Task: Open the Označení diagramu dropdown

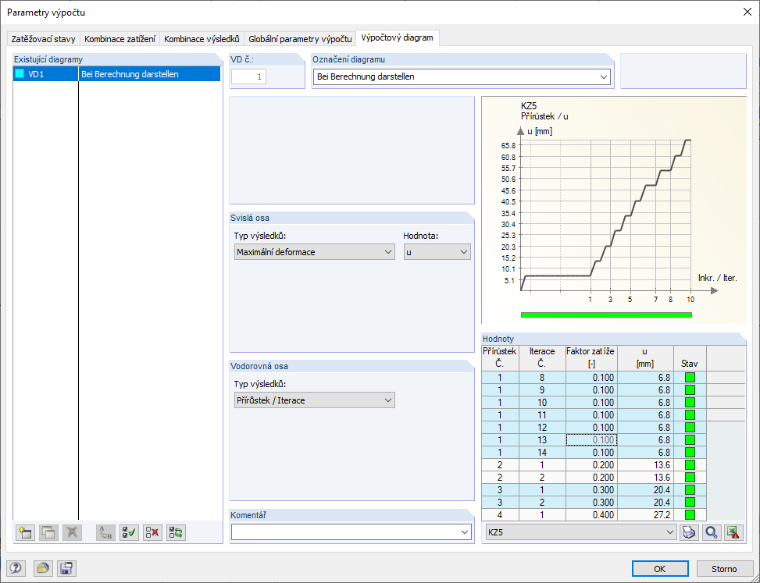Action: 603,77
